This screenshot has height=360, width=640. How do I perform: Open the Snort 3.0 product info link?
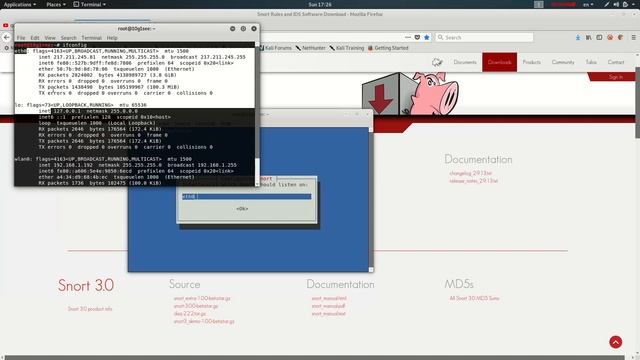point(90,309)
